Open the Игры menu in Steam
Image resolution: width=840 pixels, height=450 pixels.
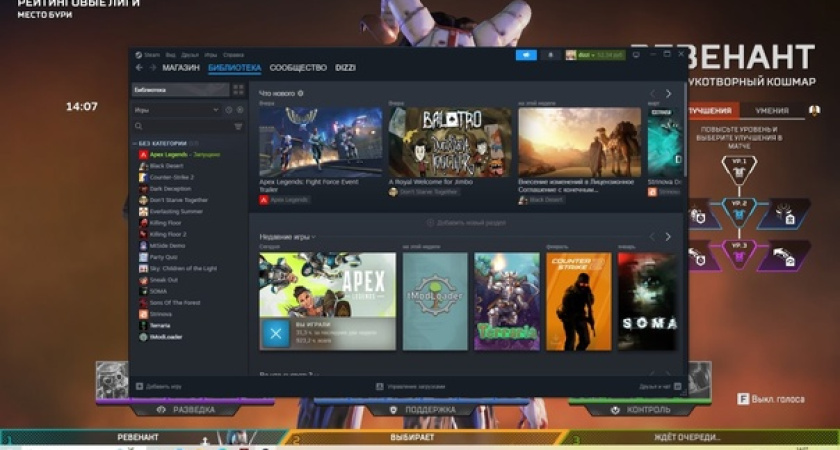point(211,55)
